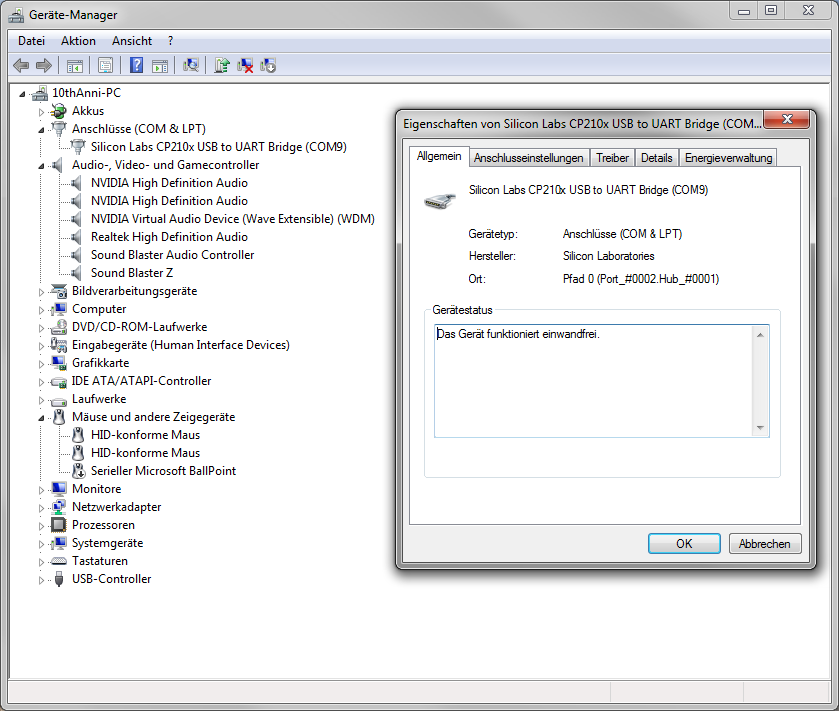Image resolution: width=839 pixels, height=711 pixels.
Task: Expand the Netzwerkadapter category
Action: [42, 507]
